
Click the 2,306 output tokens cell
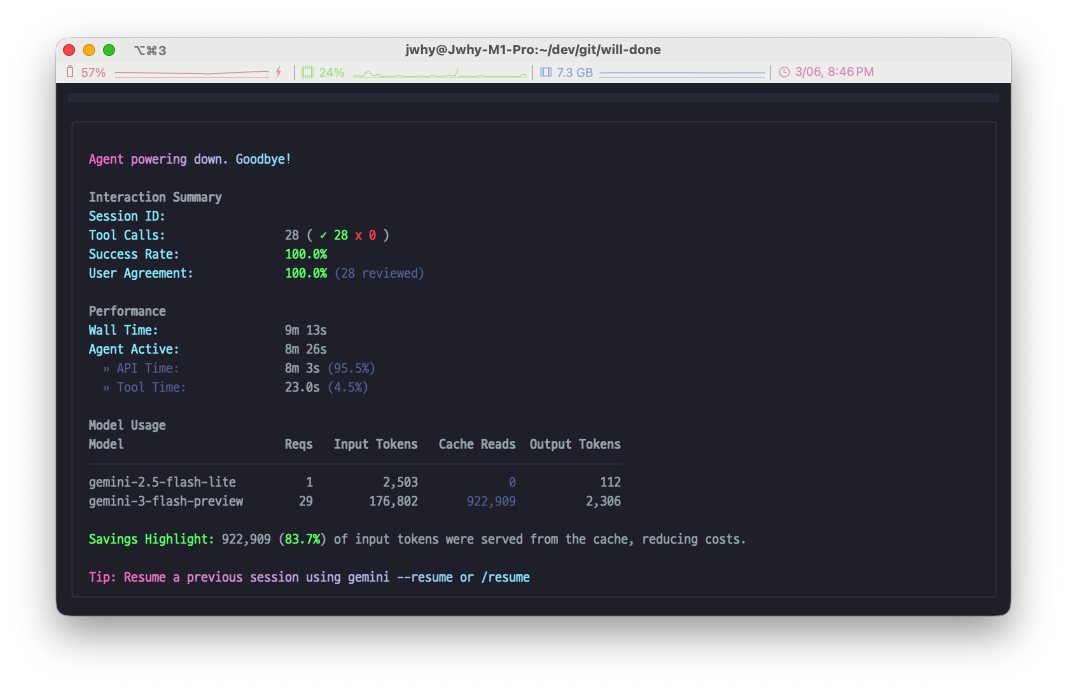(604, 502)
